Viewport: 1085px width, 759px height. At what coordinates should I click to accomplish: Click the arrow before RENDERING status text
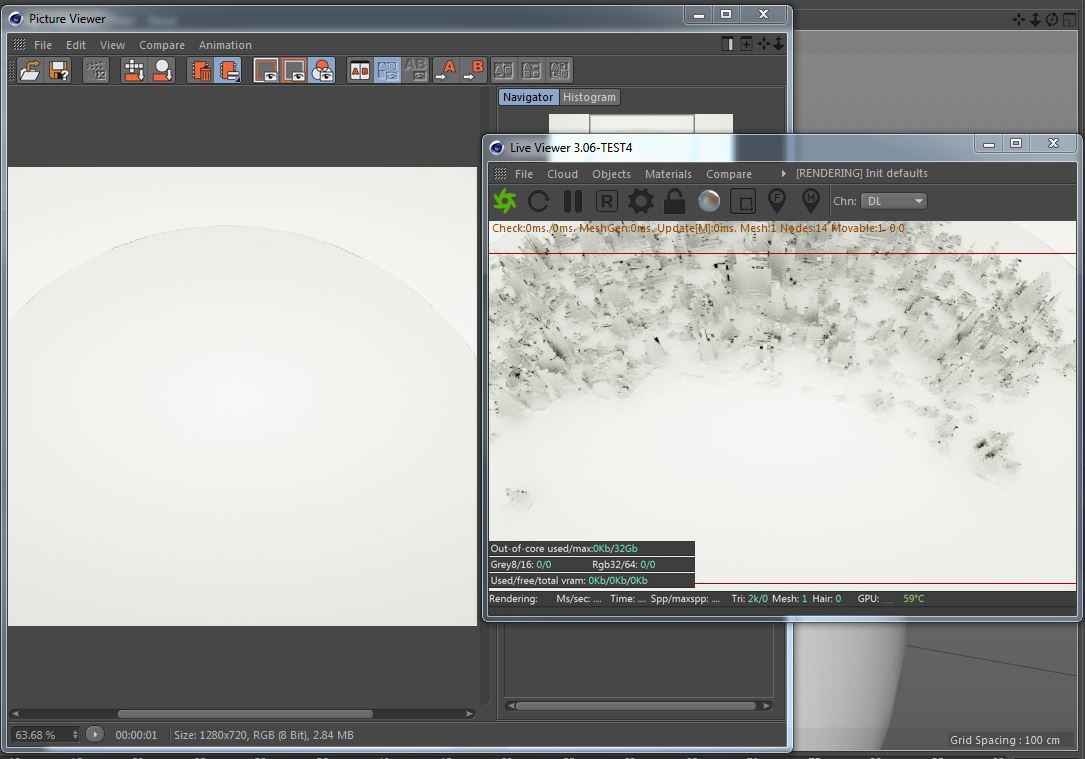(783, 174)
